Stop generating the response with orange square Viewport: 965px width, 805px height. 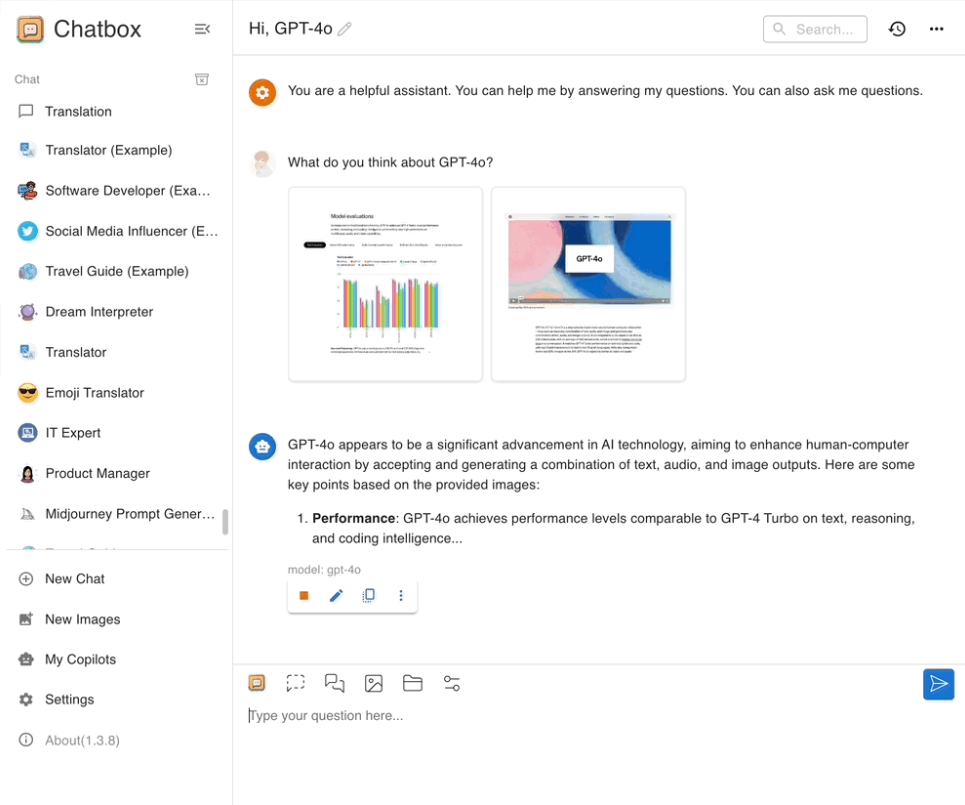tap(304, 596)
